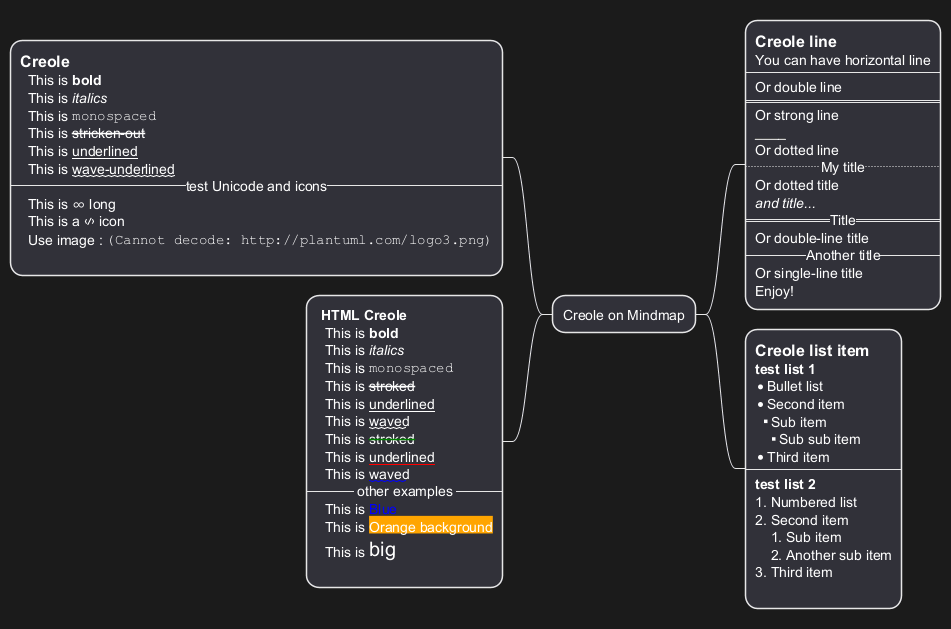Click the square bullet before "Sub sub item"
This screenshot has height=629, width=951.
tap(773, 440)
